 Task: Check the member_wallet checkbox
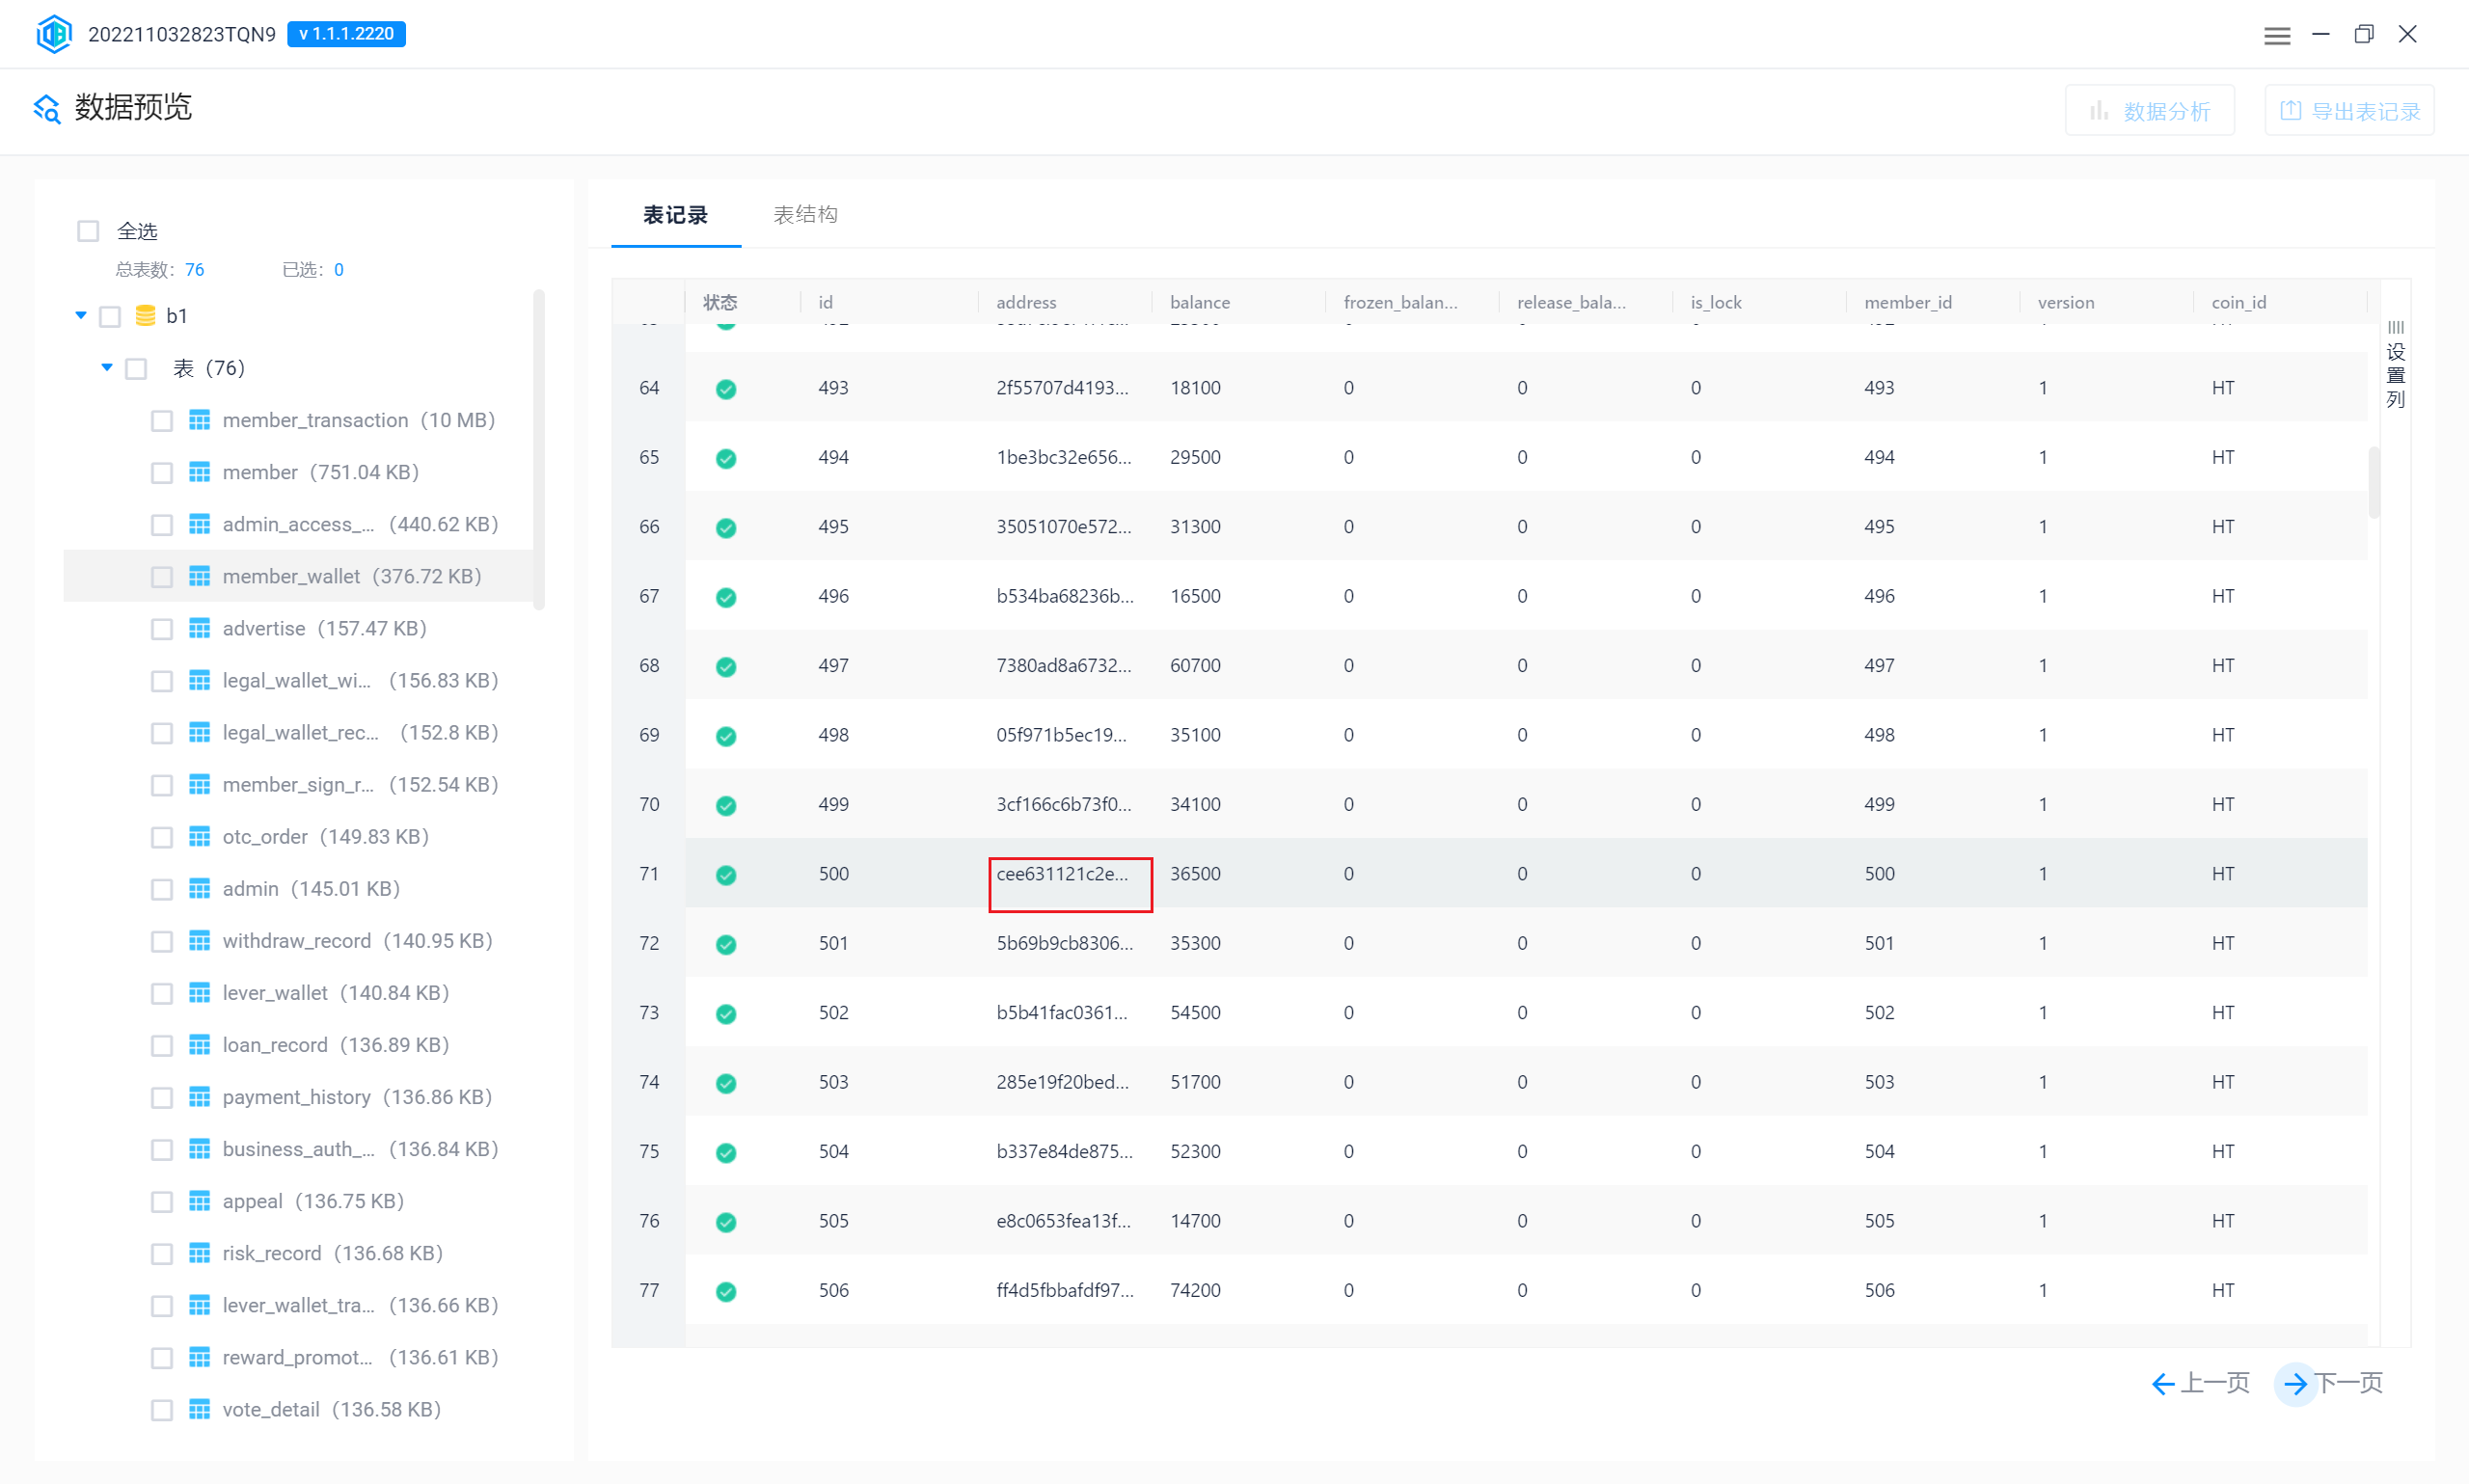(162, 577)
